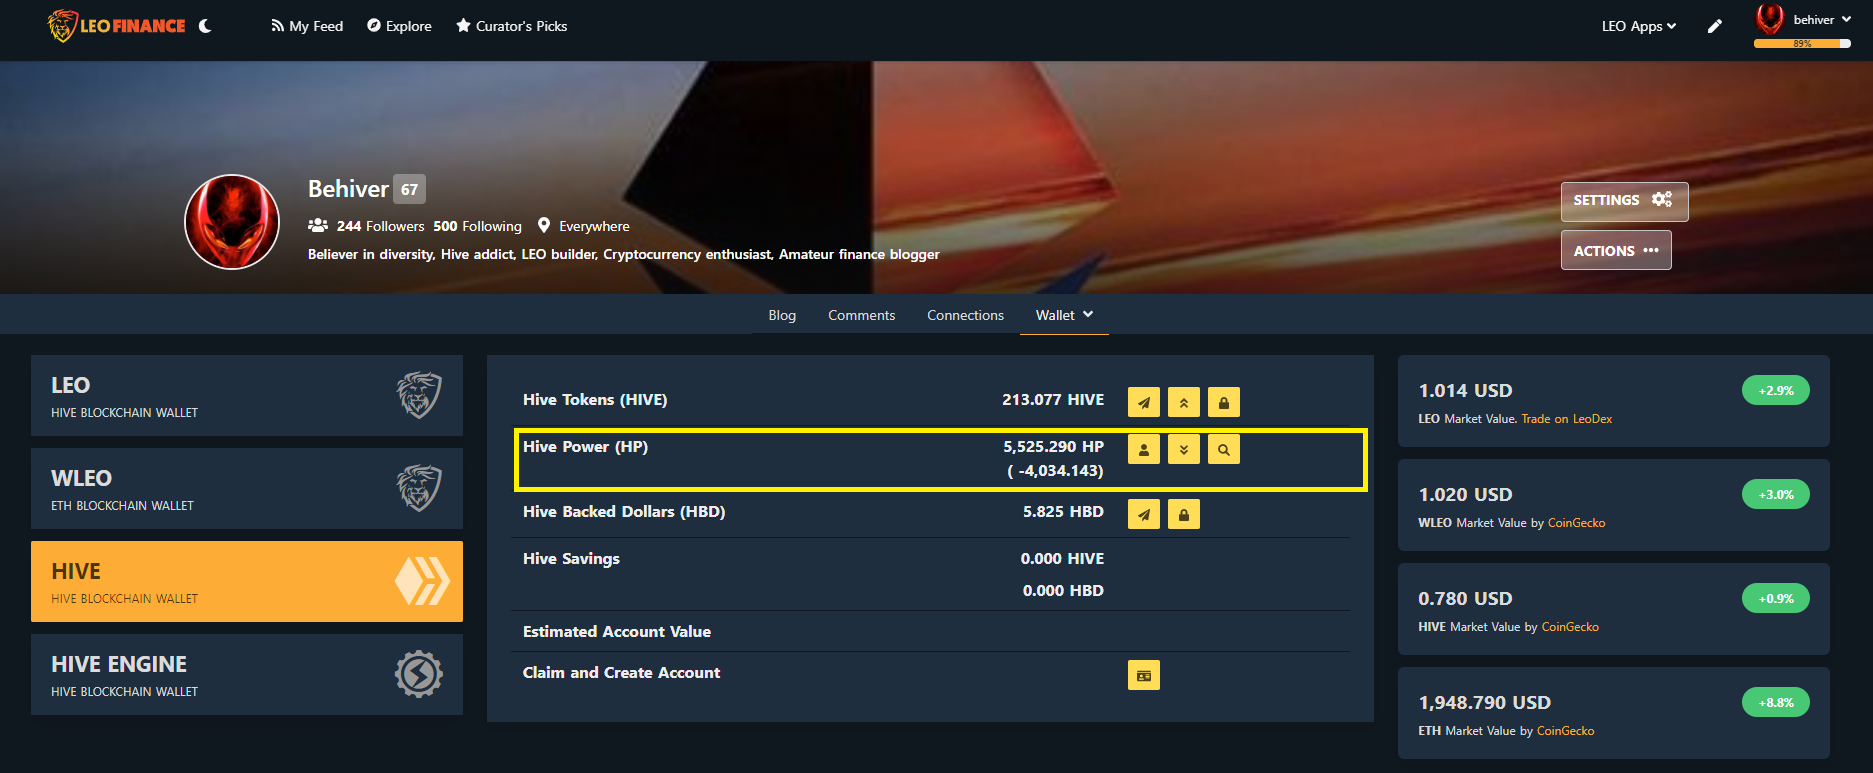Select the HIVE blockchain wallet card
1873x773 pixels.
tap(247, 582)
